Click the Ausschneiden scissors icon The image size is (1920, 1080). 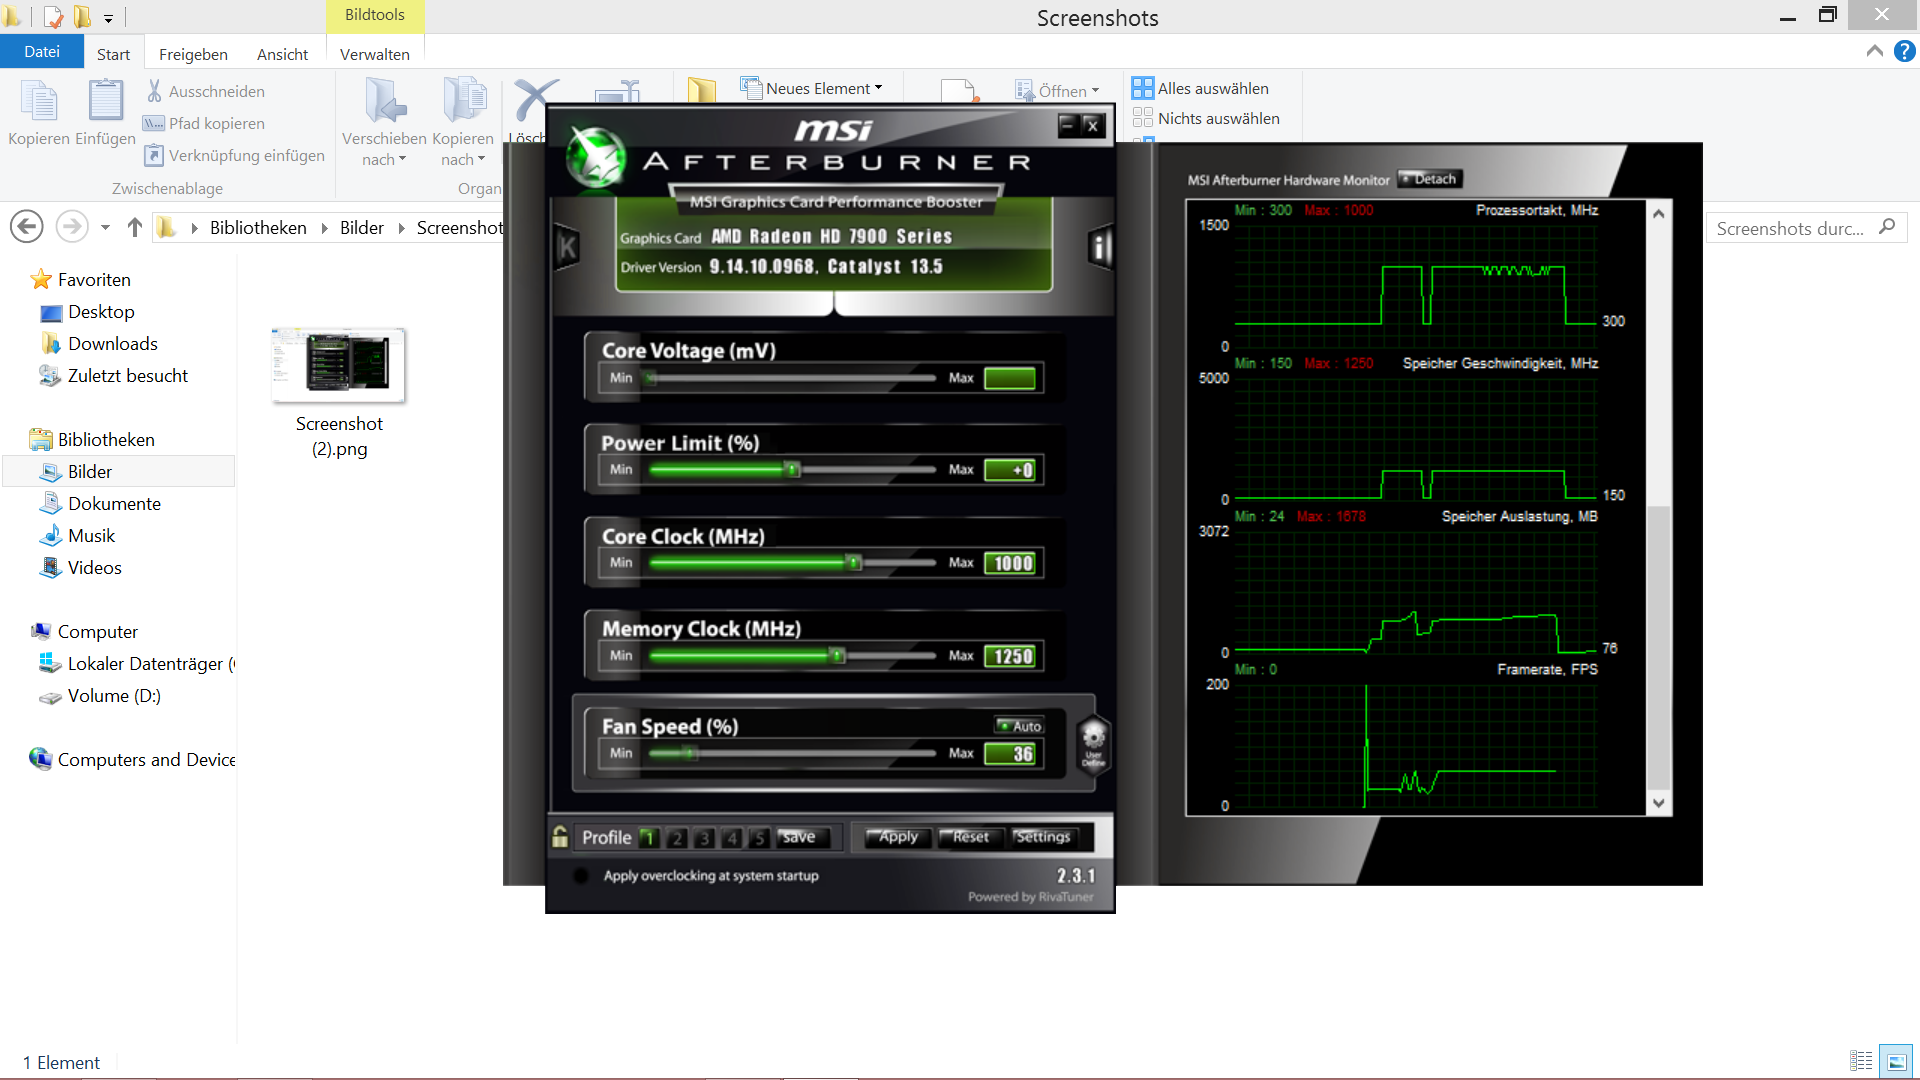tap(155, 91)
